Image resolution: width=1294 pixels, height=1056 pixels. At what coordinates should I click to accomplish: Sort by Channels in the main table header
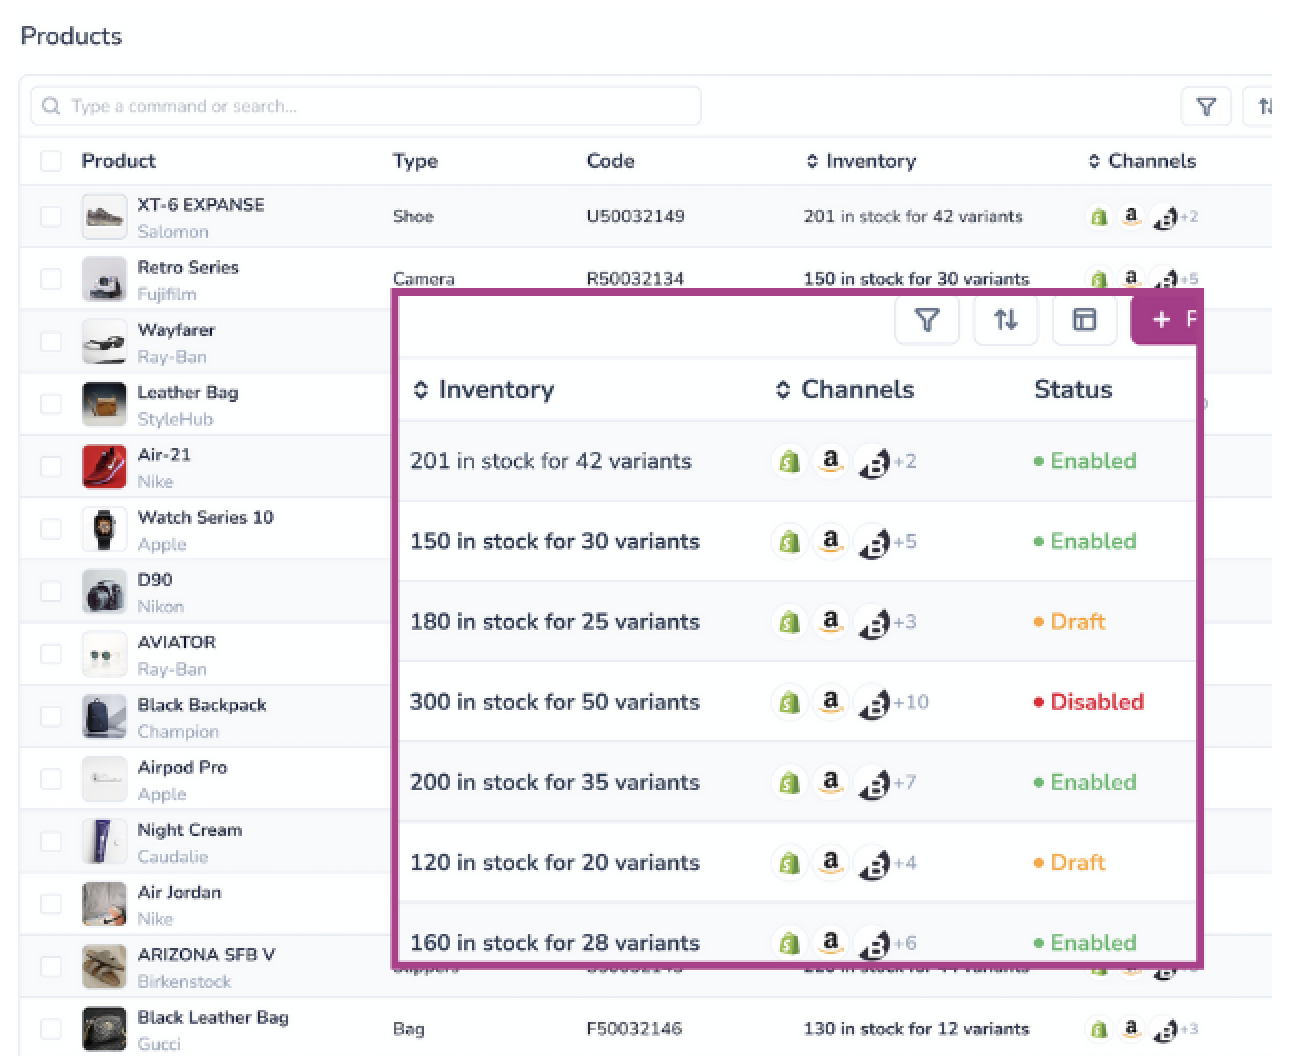click(1142, 161)
